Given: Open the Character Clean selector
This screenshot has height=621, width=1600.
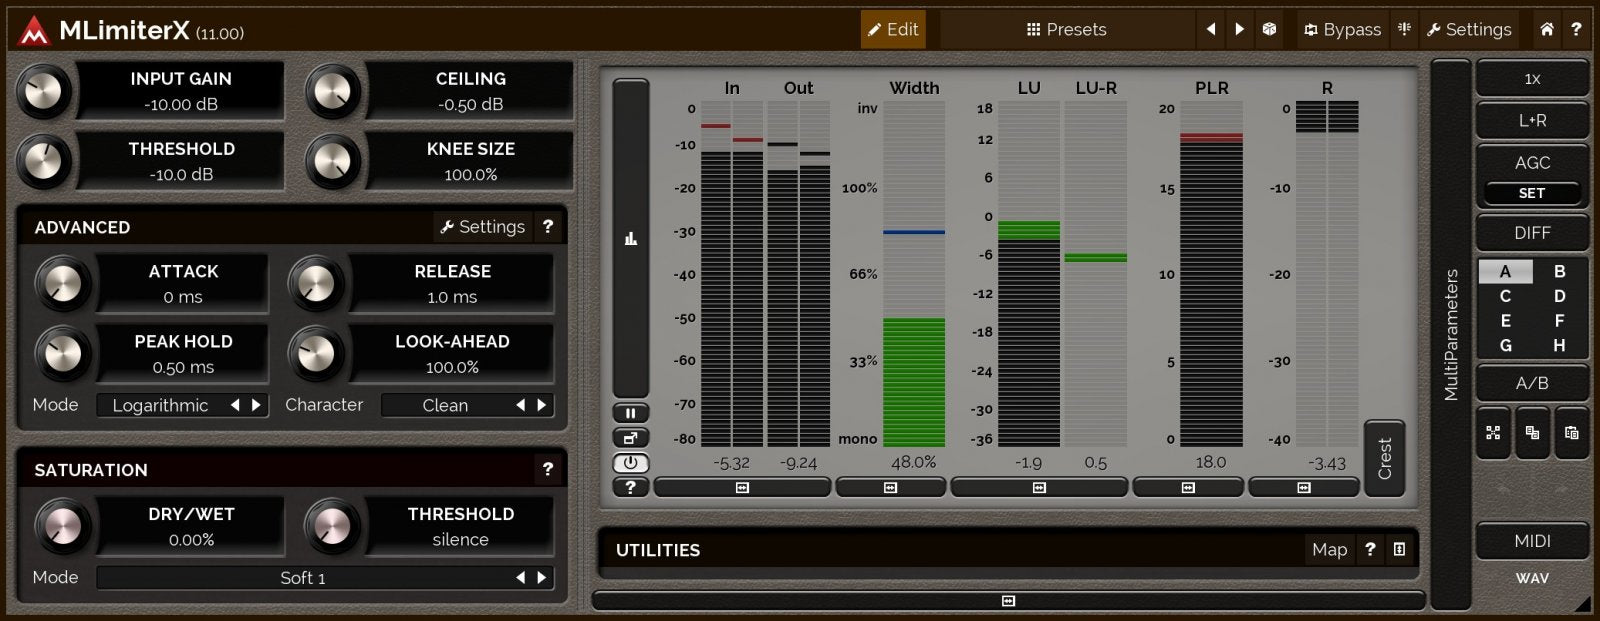Looking at the screenshot, I should pyautogui.click(x=445, y=405).
